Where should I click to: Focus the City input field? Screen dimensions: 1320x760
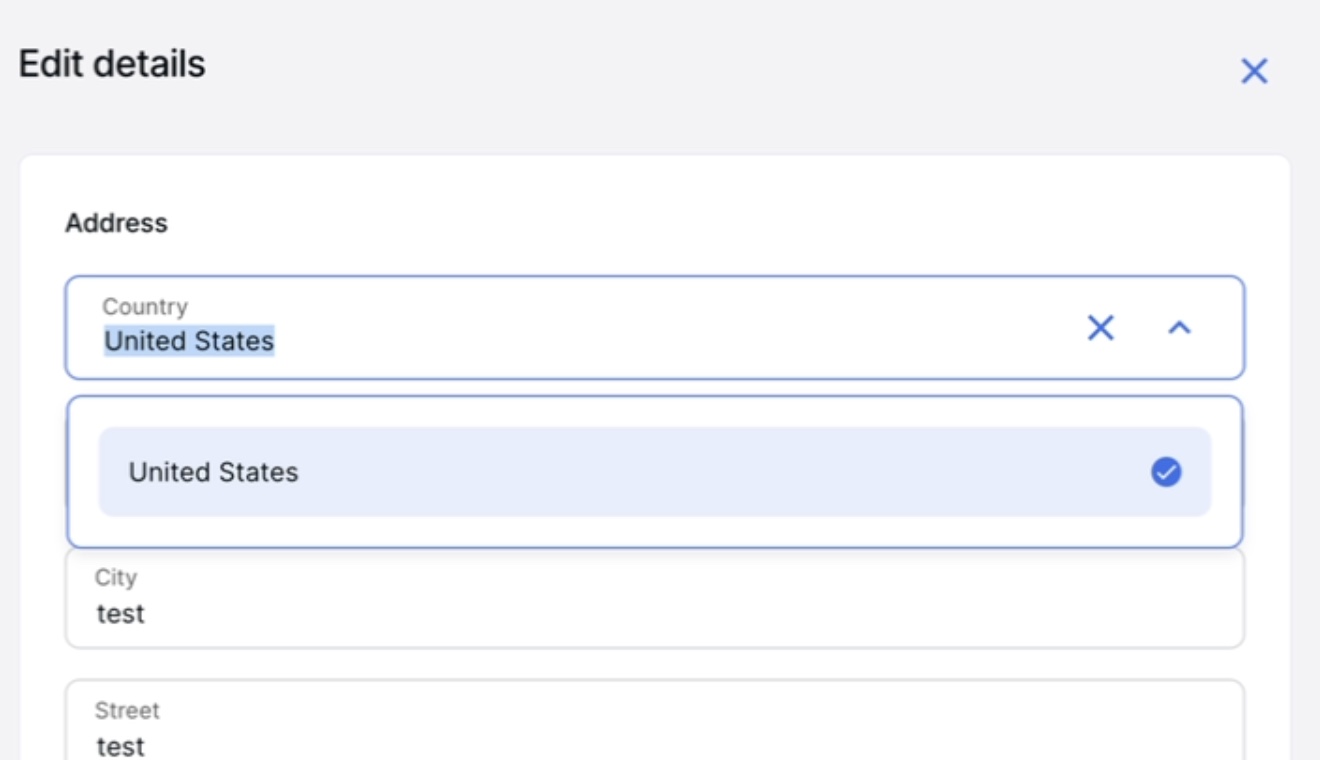click(655, 598)
